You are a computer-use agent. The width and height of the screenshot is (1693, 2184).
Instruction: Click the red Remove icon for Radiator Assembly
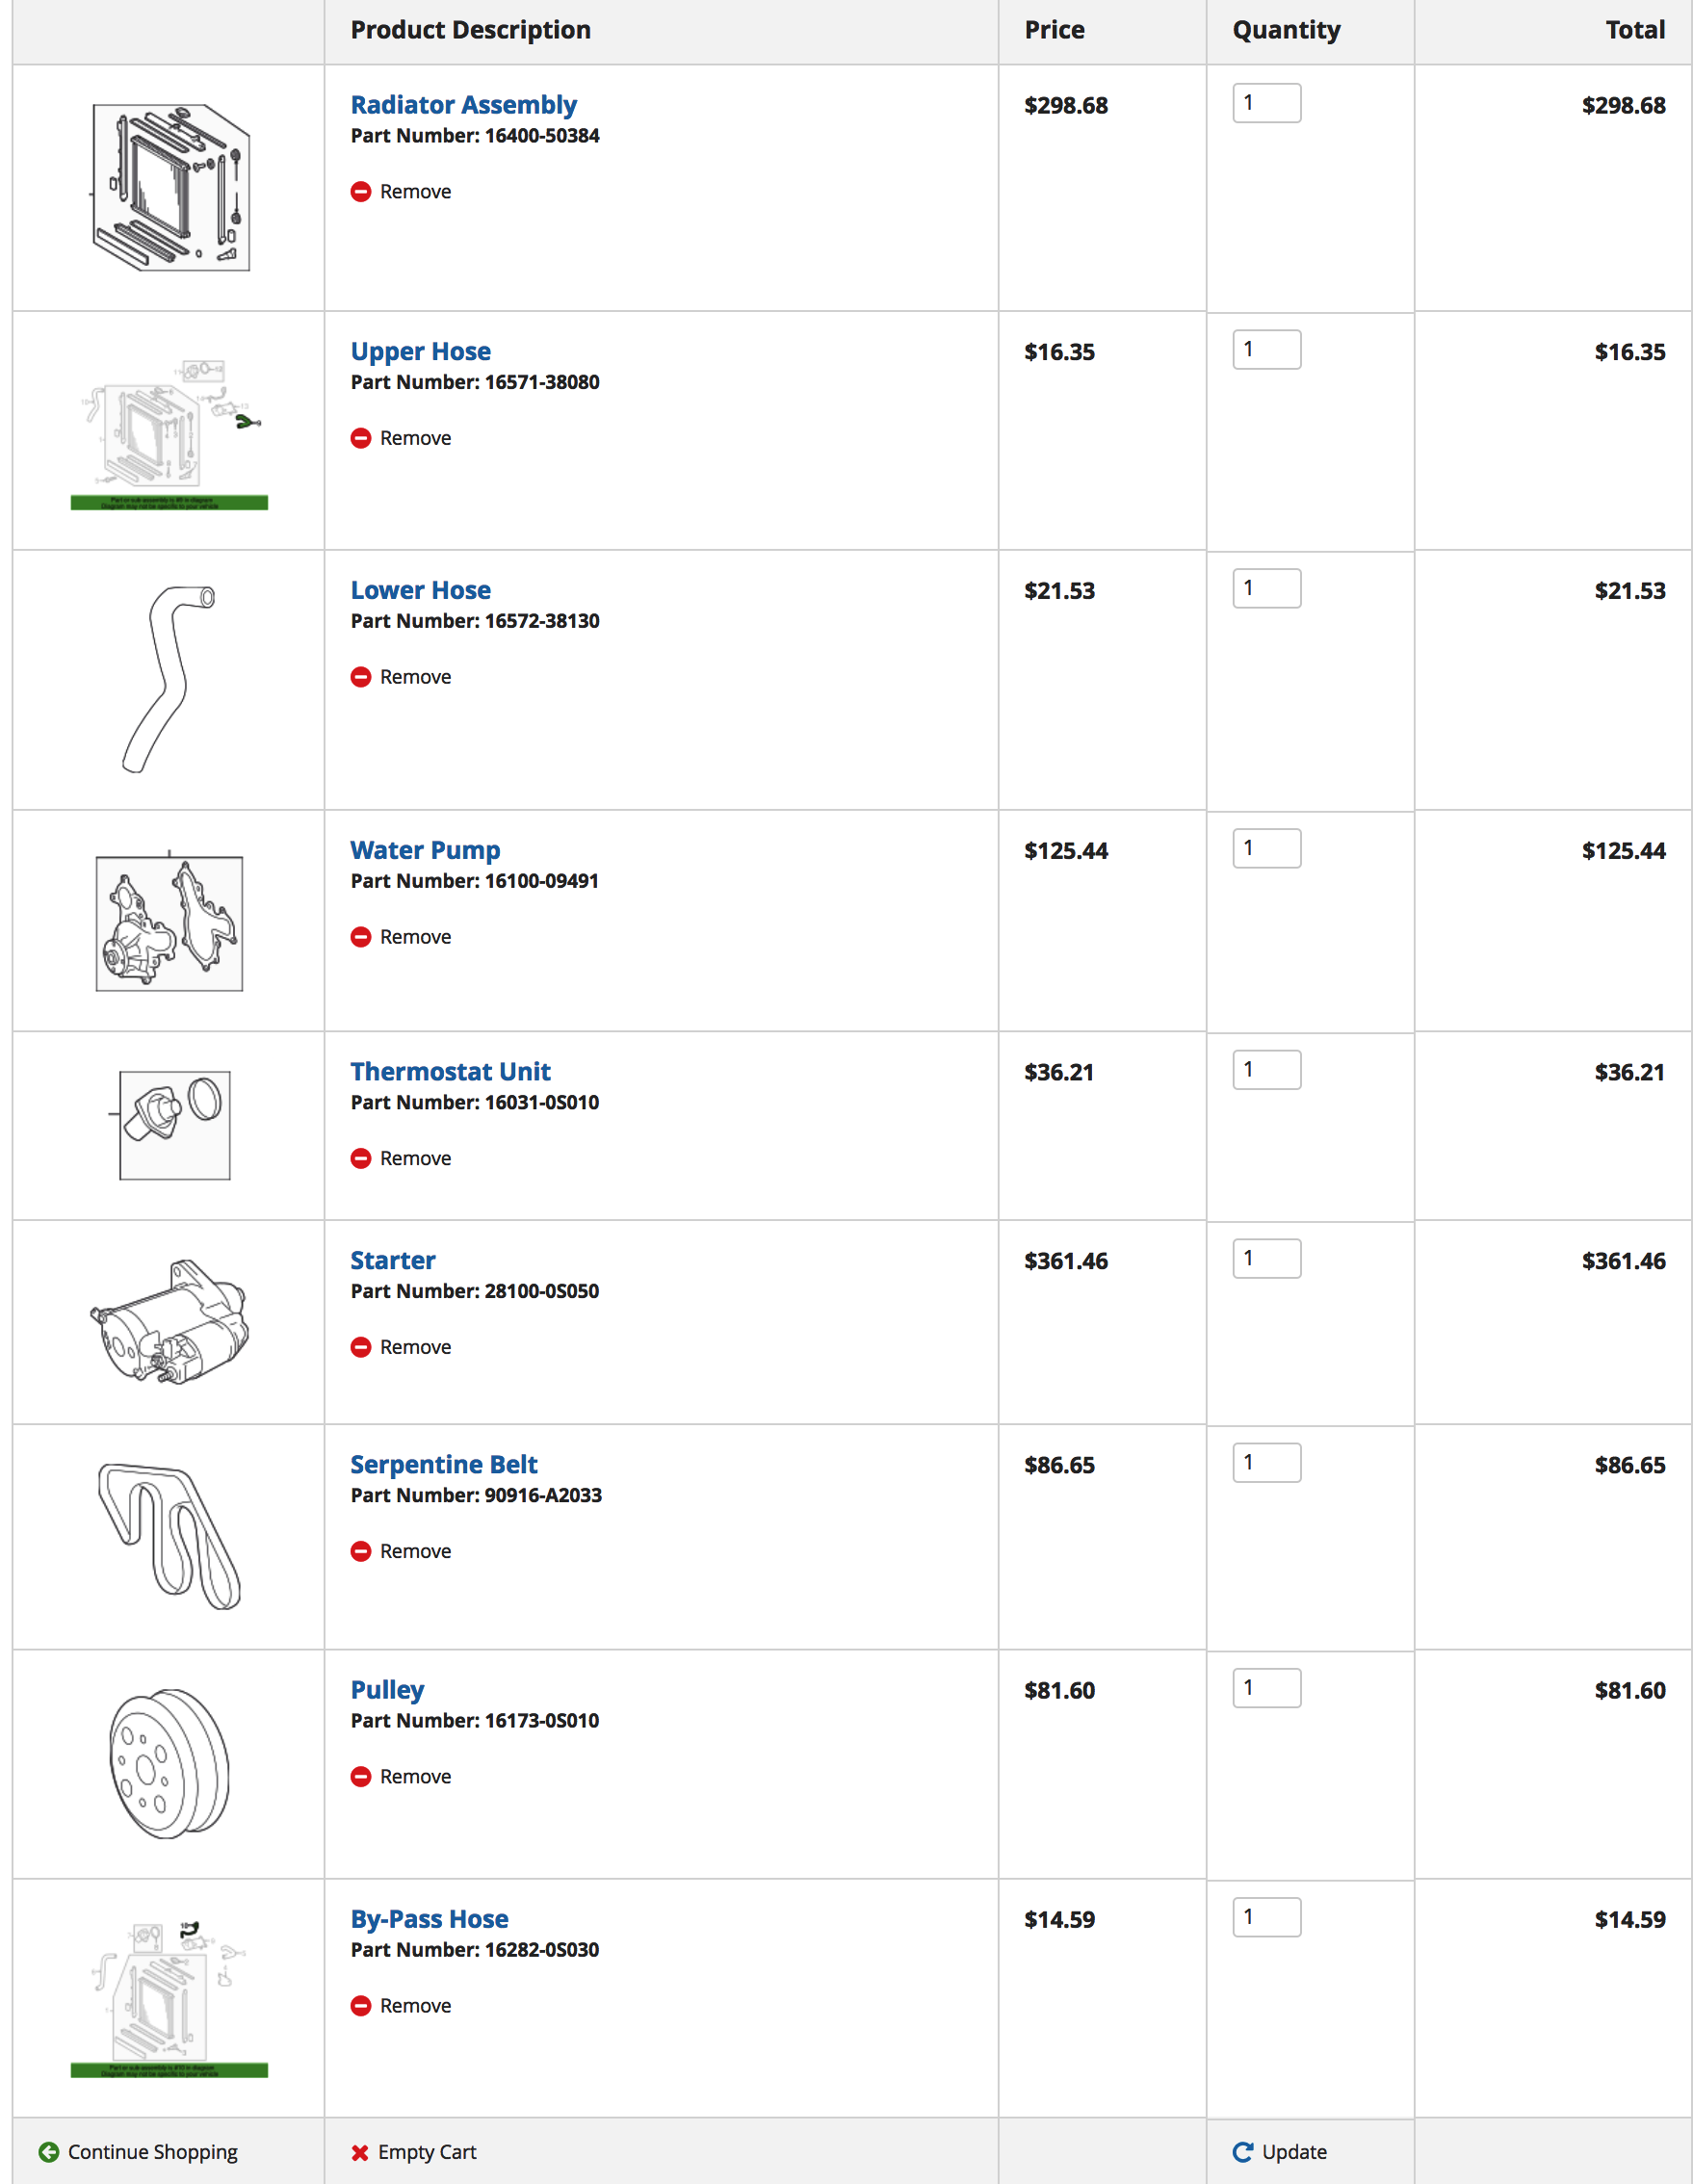361,192
